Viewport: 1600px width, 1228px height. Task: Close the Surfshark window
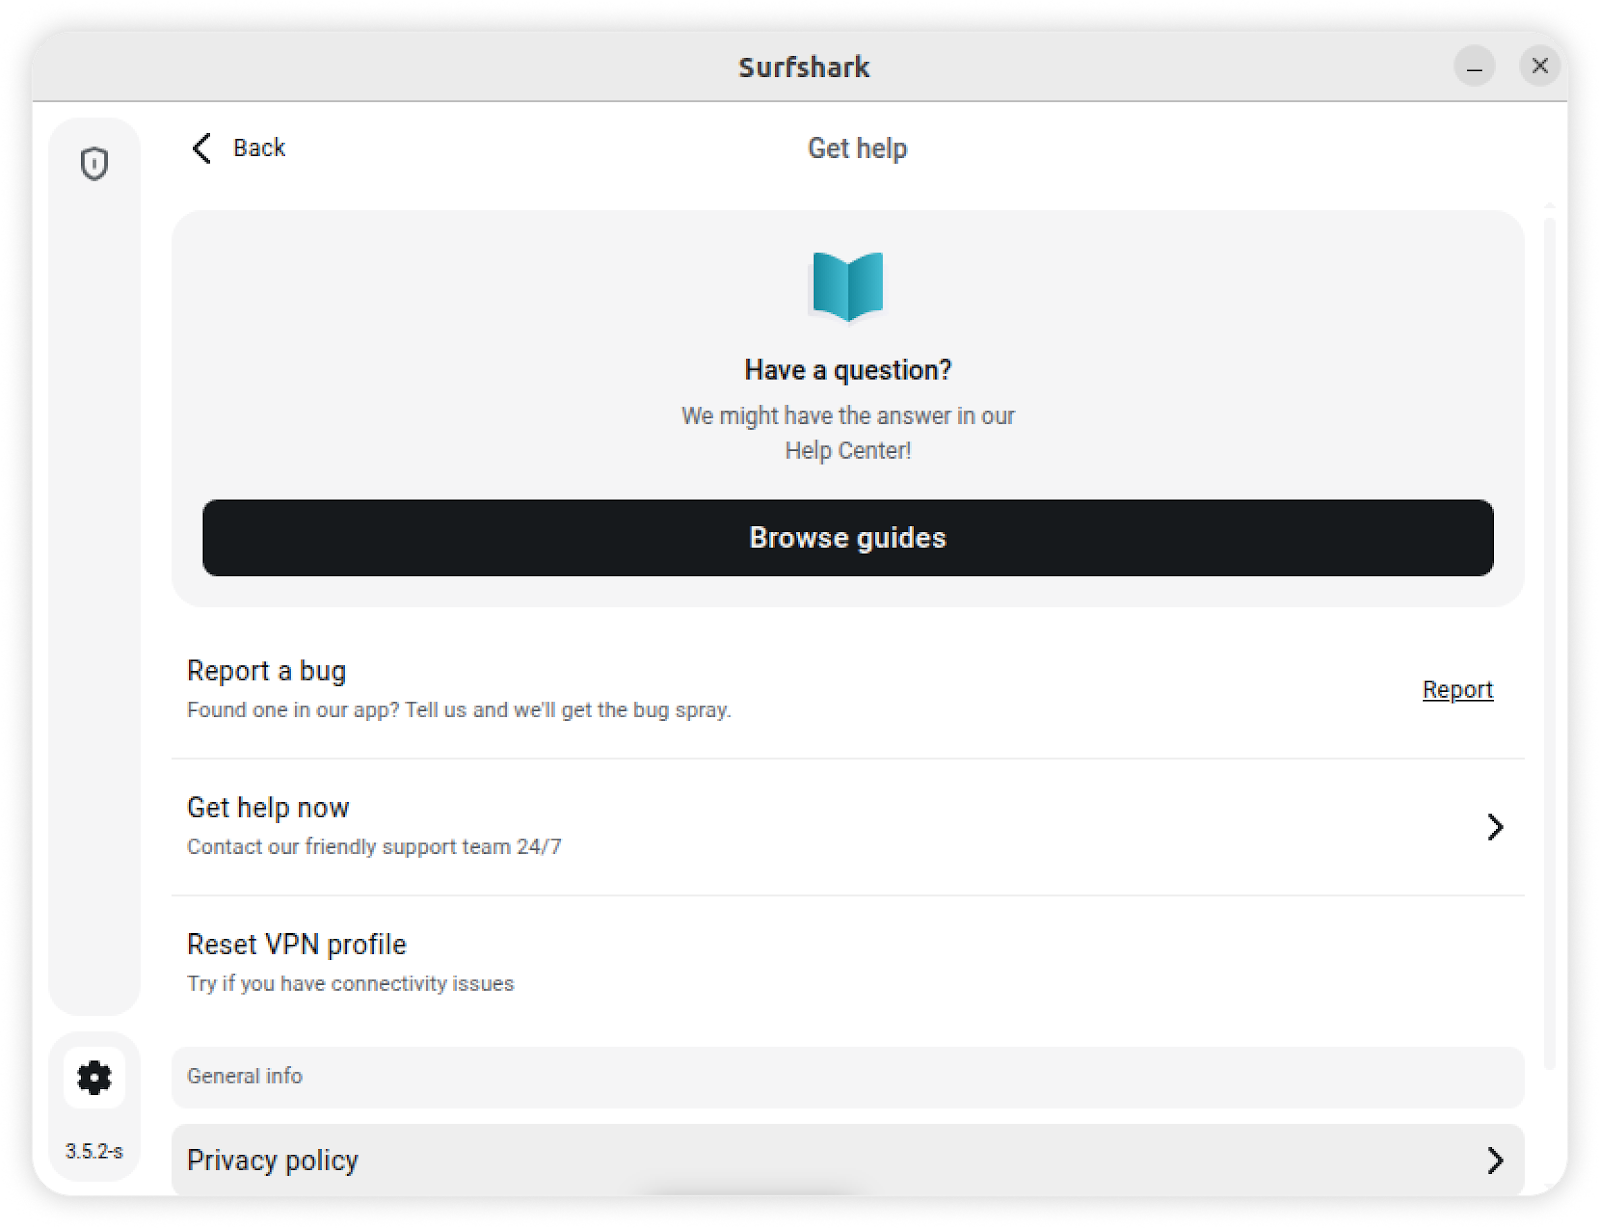click(x=1540, y=66)
